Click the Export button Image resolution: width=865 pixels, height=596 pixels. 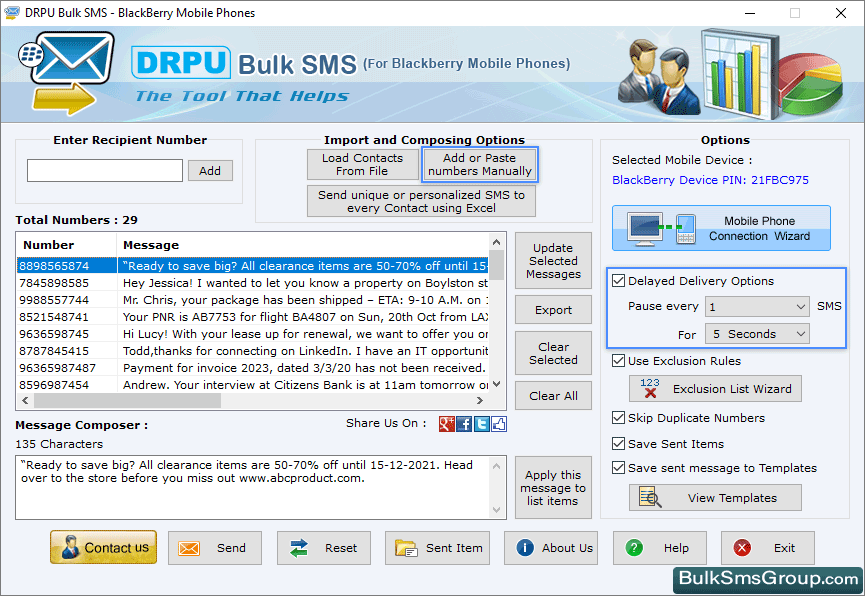tap(553, 310)
